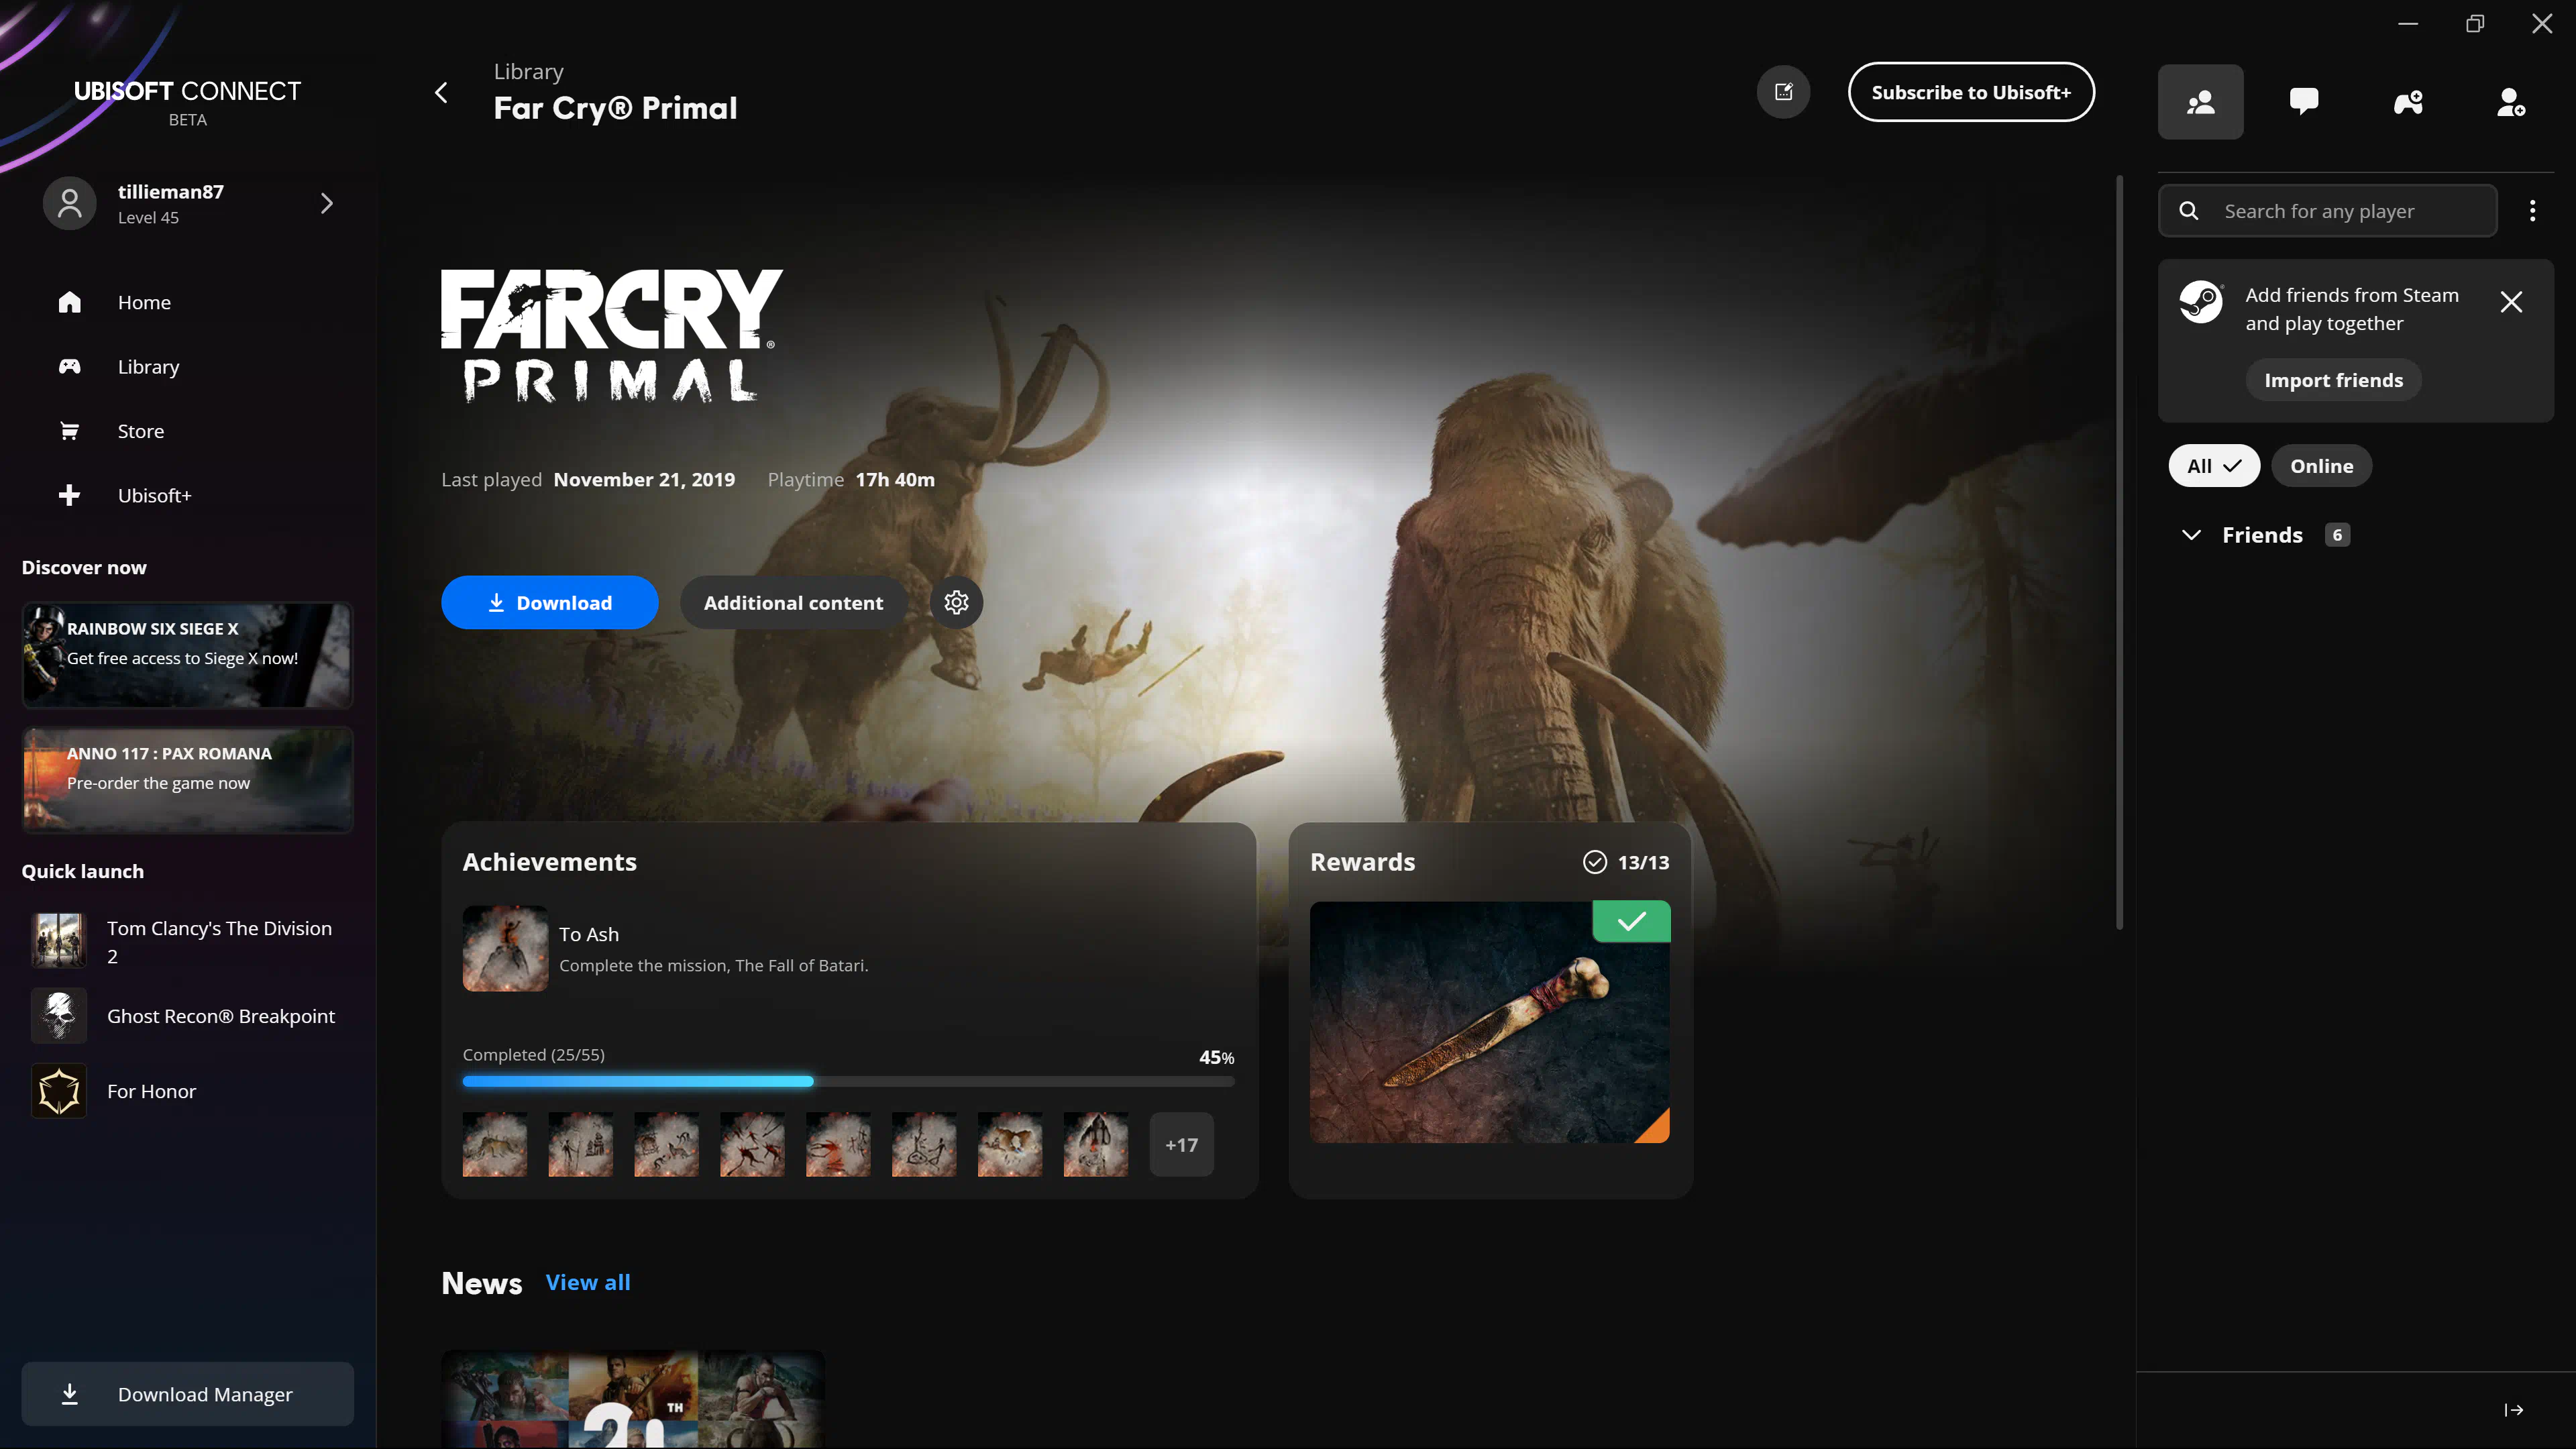Click the Ubisoft Connect logo
Screen dimensions: 2576x1449
coord(187,102)
